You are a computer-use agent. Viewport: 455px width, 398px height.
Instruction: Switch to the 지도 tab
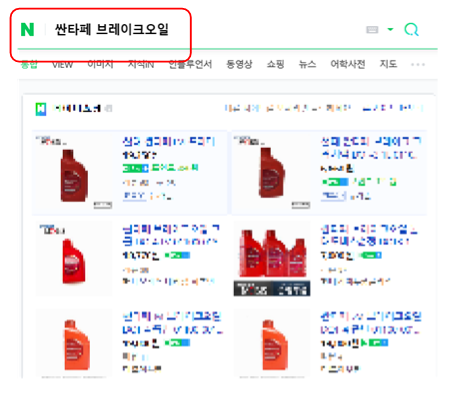pos(388,64)
